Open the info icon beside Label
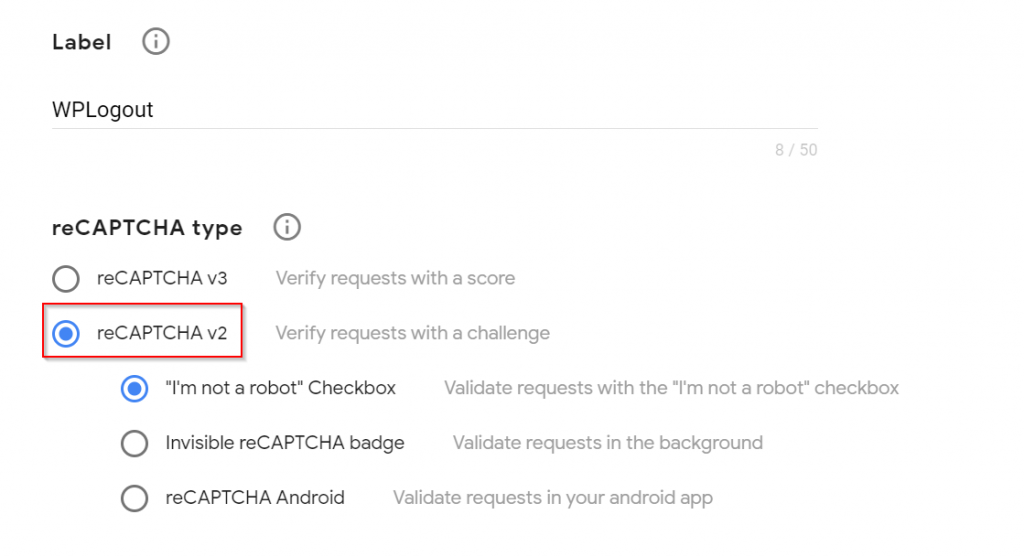1024x557 pixels. tap(155, 42)
